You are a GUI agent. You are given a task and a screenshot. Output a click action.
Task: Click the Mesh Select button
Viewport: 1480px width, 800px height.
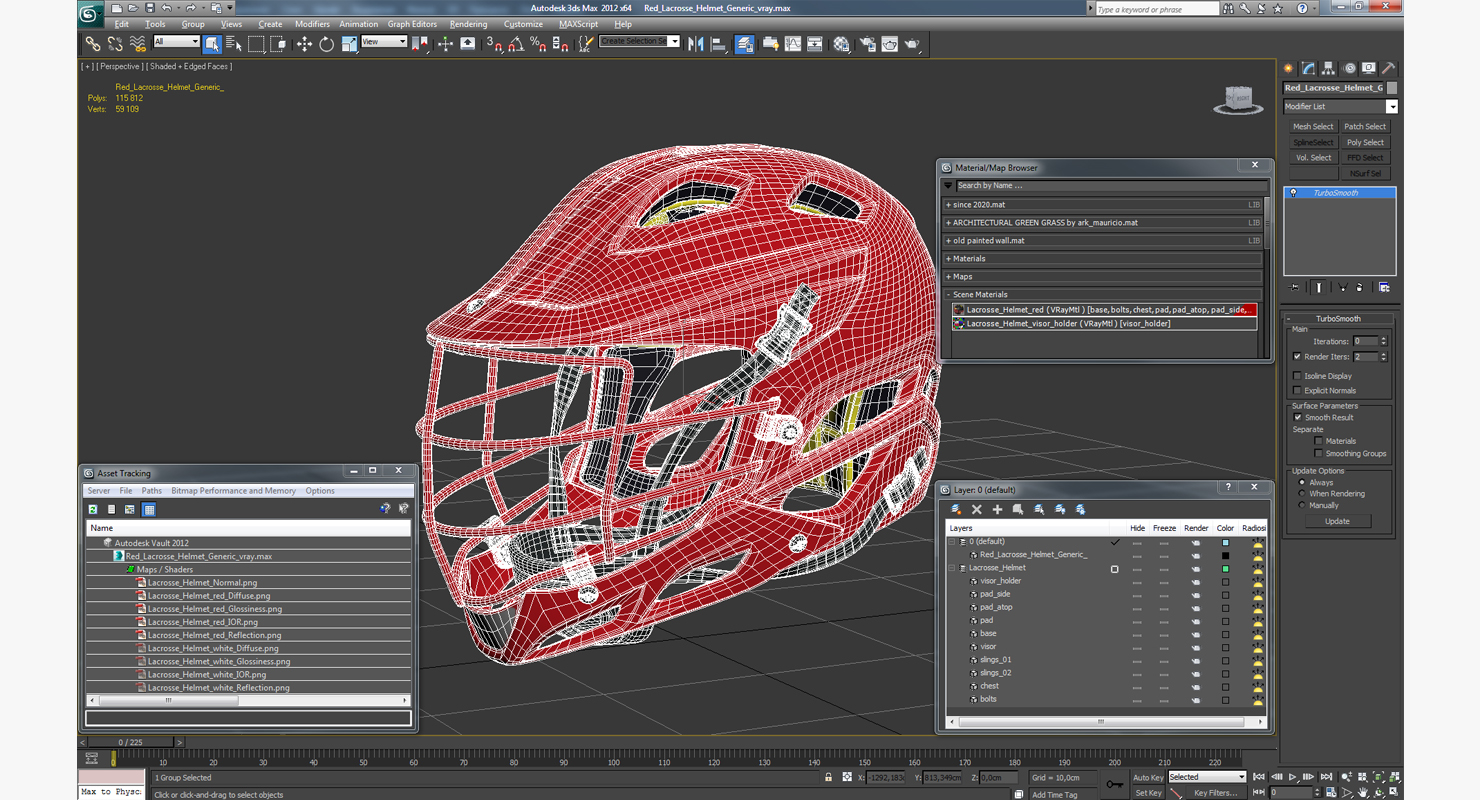click(x=1313, y=127)
